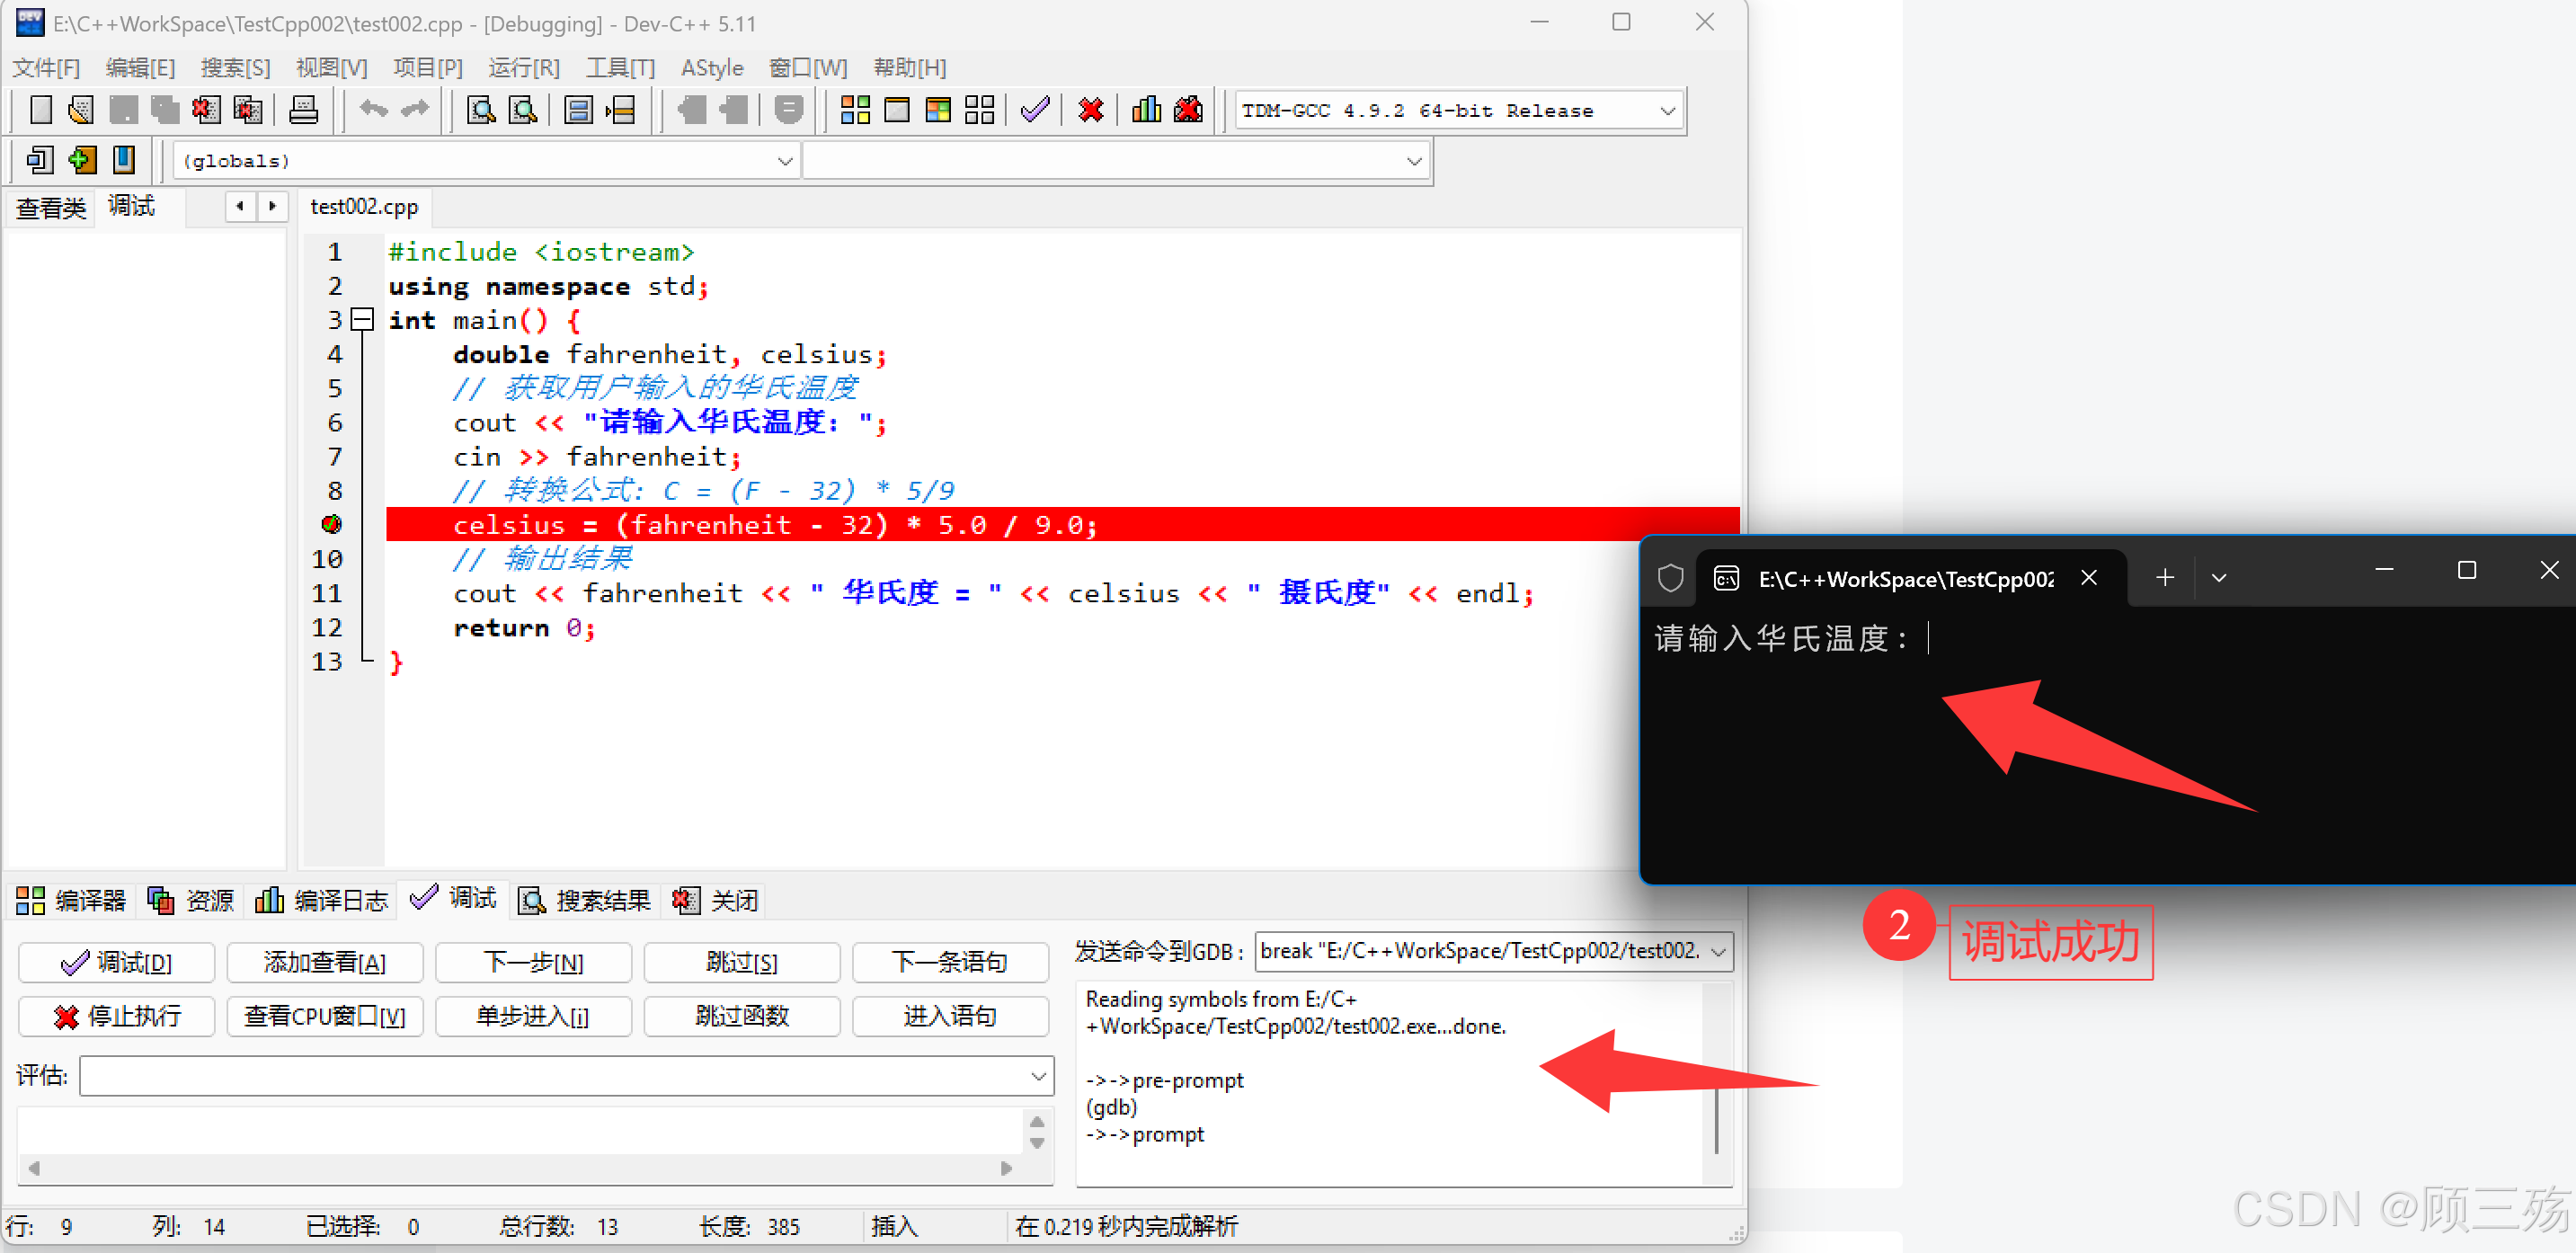This screenshot has width=2576, height=1253.
Task: Click the Compile icon with four colored squares
Action: (x=855, y=110)
